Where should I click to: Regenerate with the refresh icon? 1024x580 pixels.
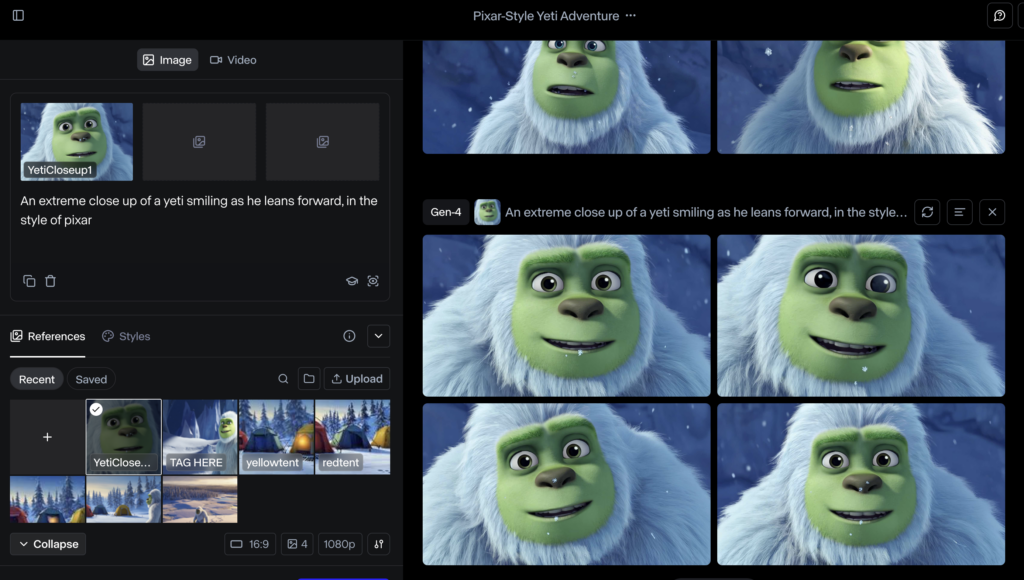click(927, 212)
